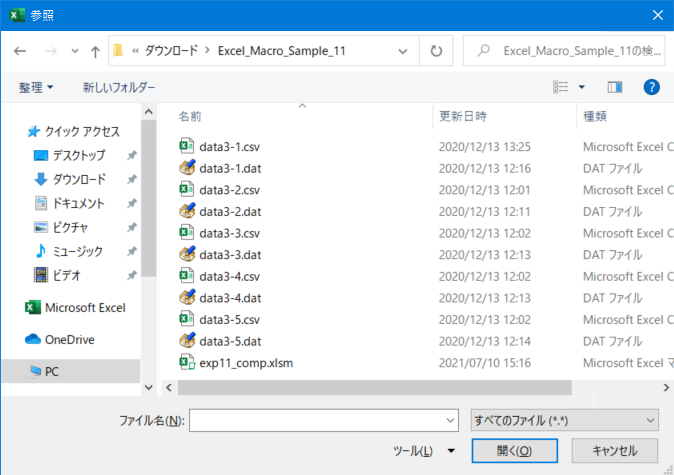The height and width of the screenshot is (475, 674).
Task: Toggle the preview pane icon
Action: 614,87
